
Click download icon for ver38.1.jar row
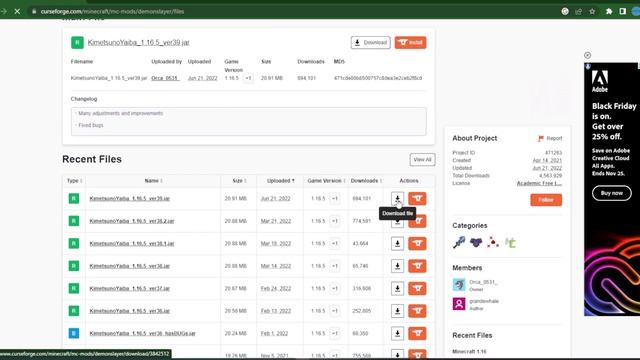click(x=397, y=244)
